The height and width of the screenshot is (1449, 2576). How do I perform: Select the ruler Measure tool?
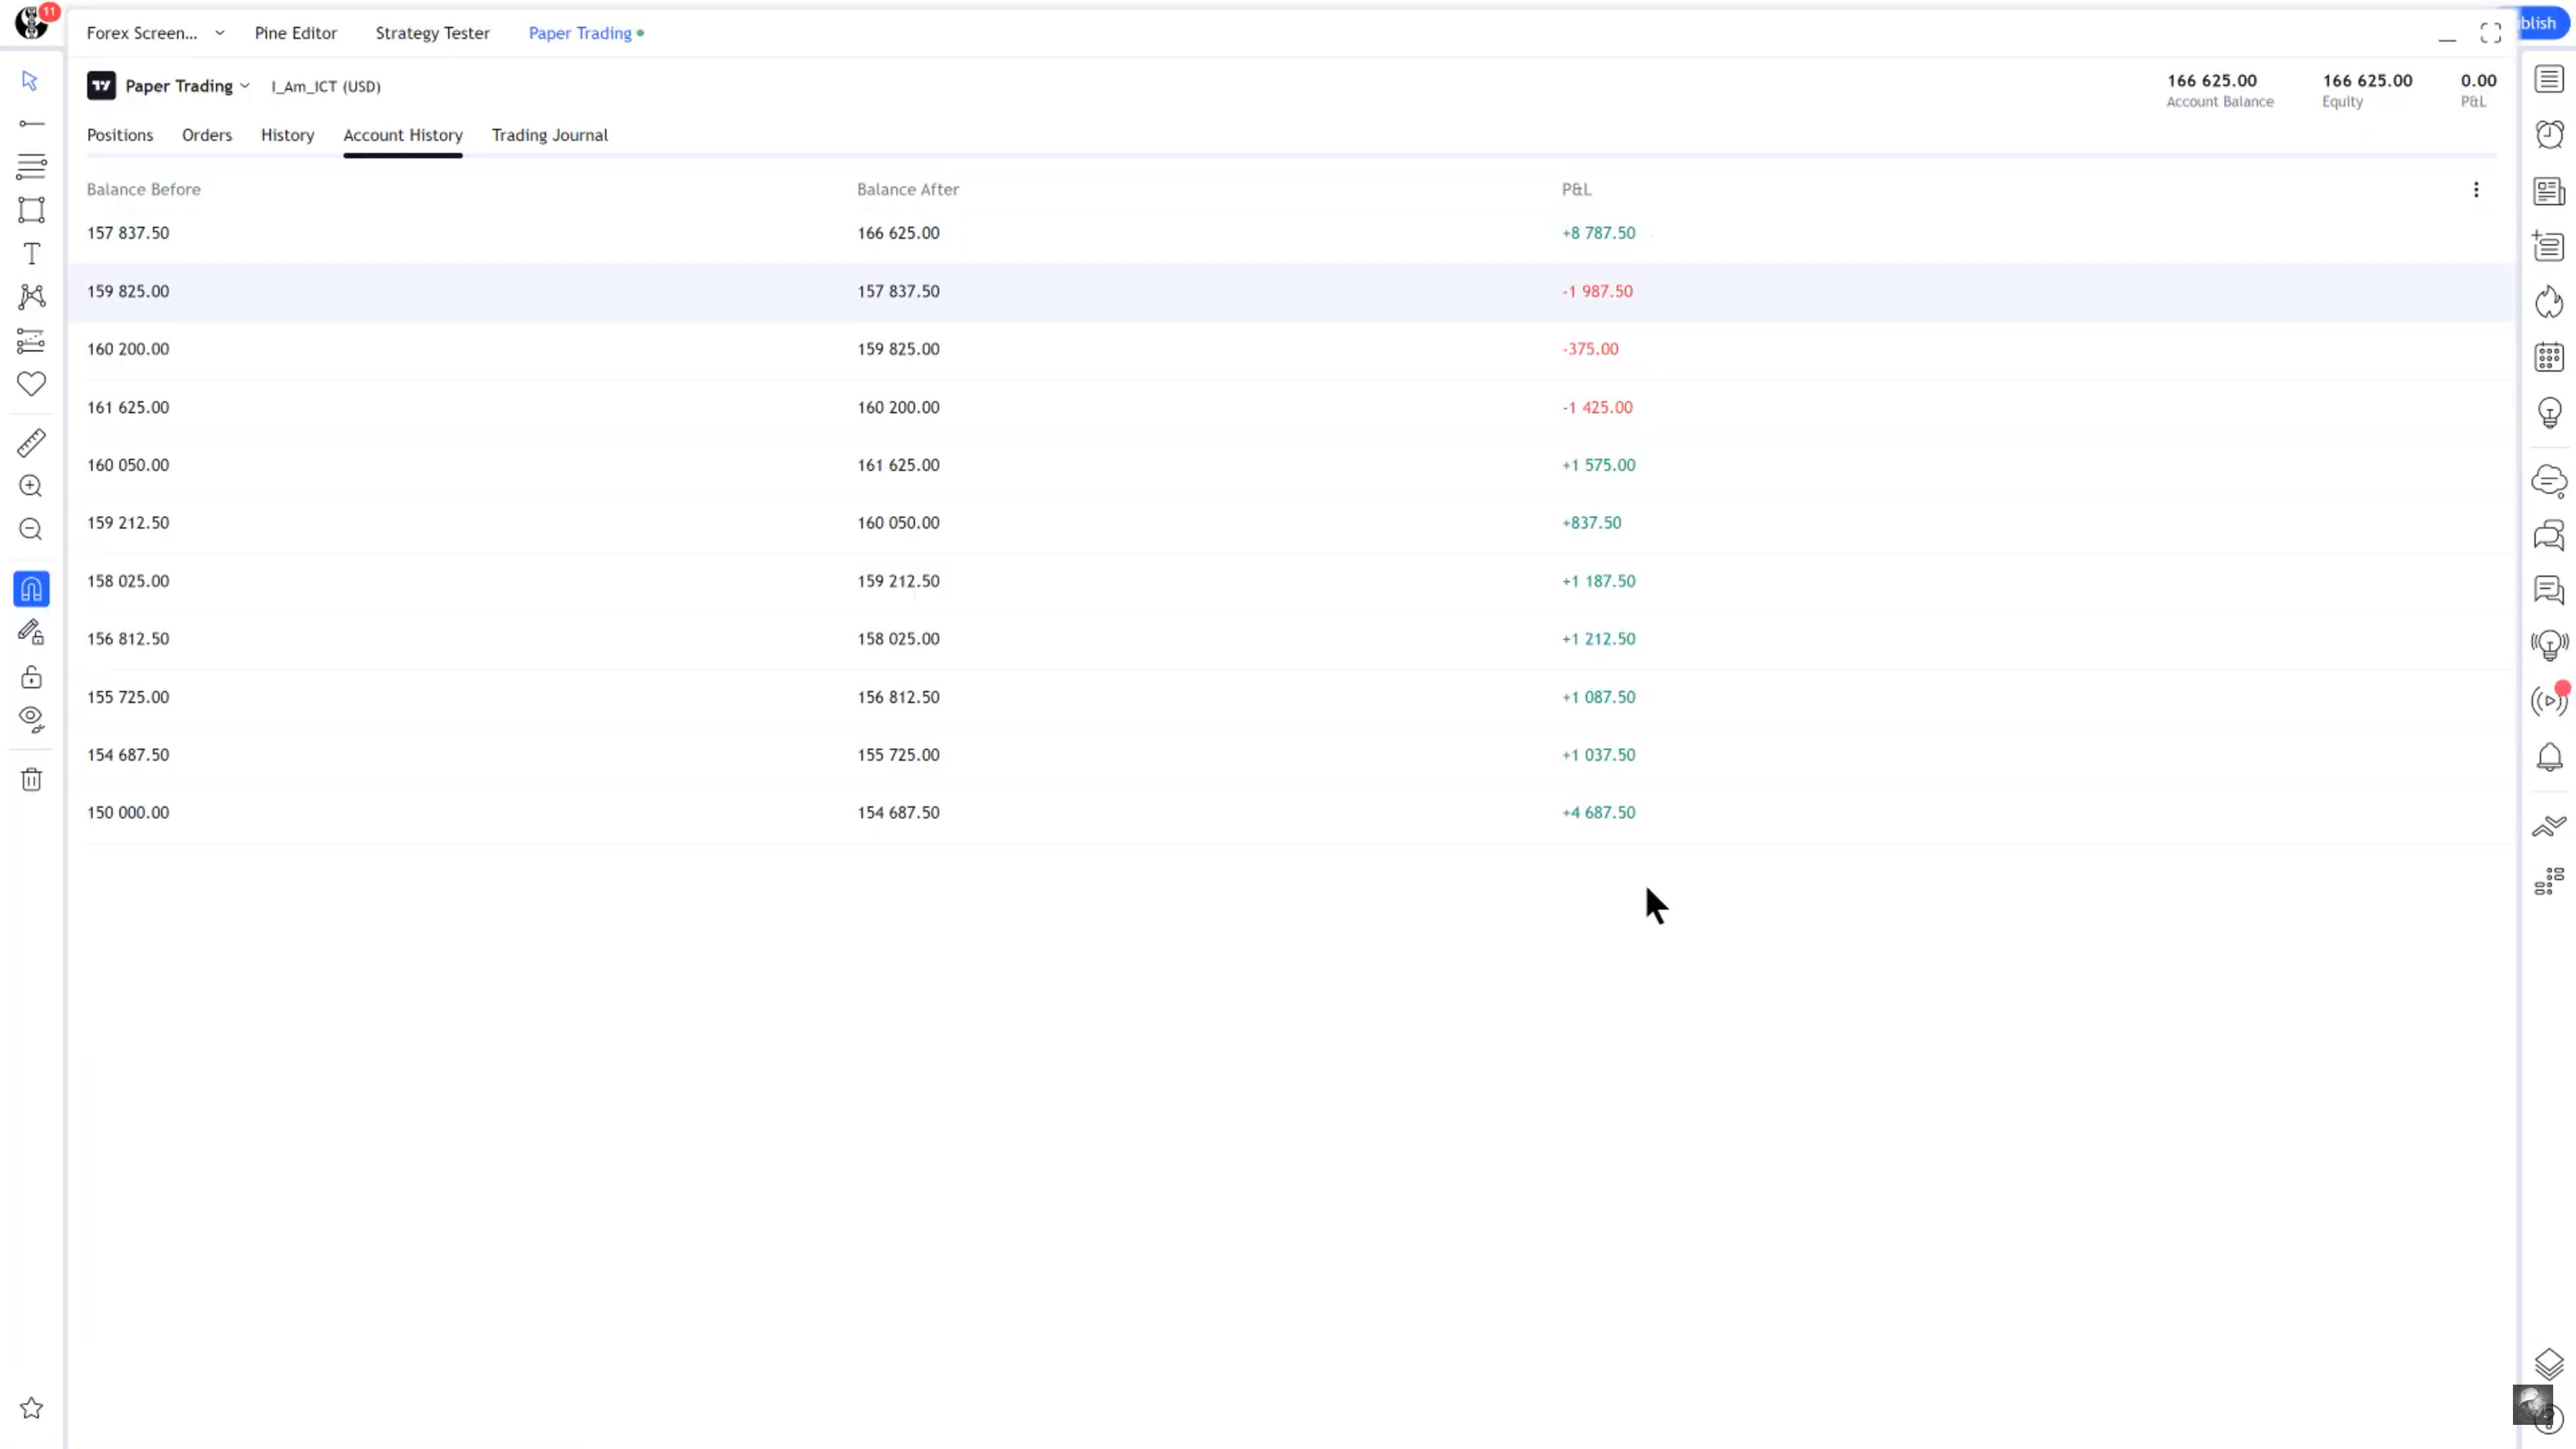(x=31, y=443)
